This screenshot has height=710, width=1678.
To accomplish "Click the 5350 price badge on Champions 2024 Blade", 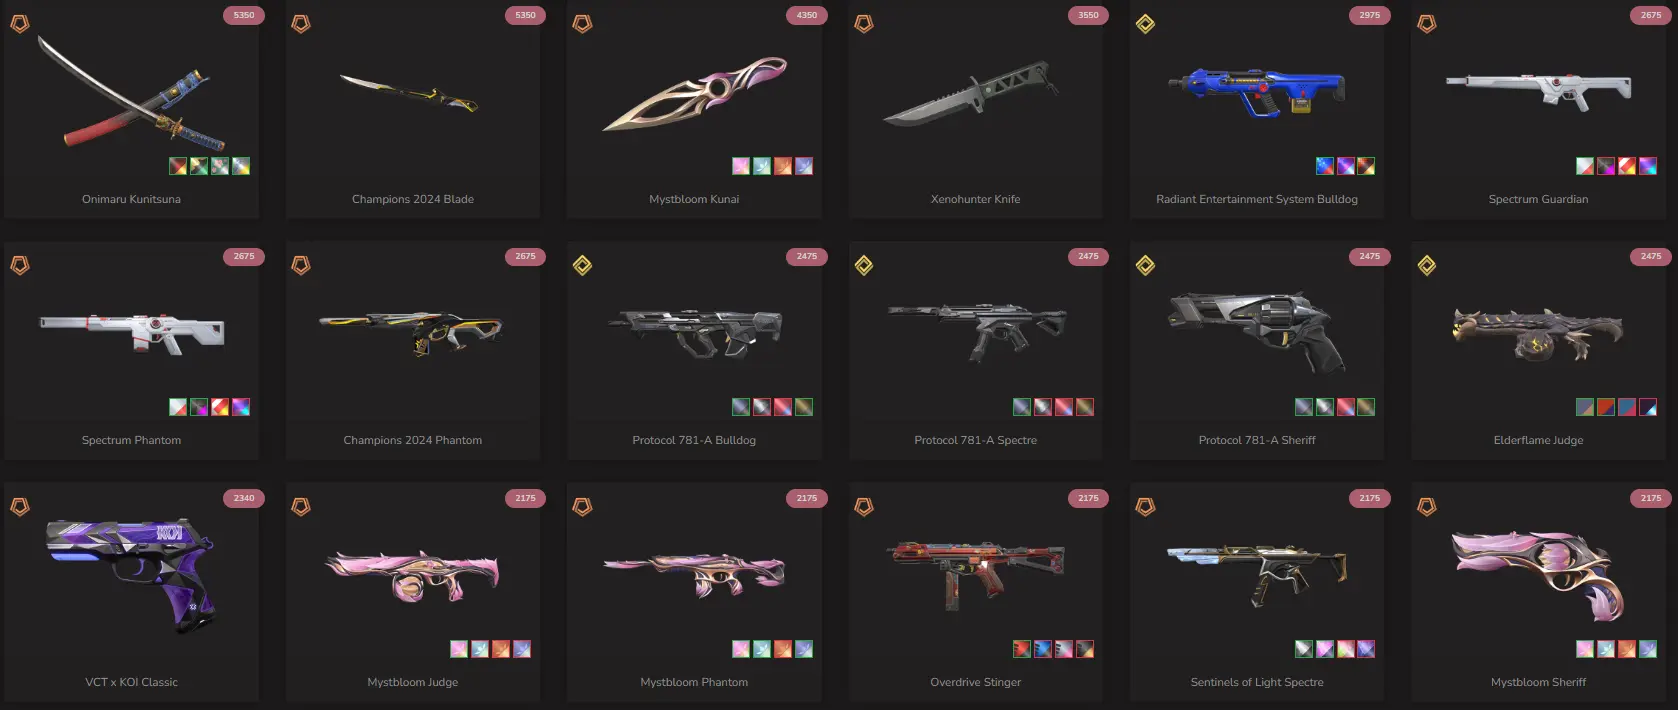I will [x=525, y=15].
